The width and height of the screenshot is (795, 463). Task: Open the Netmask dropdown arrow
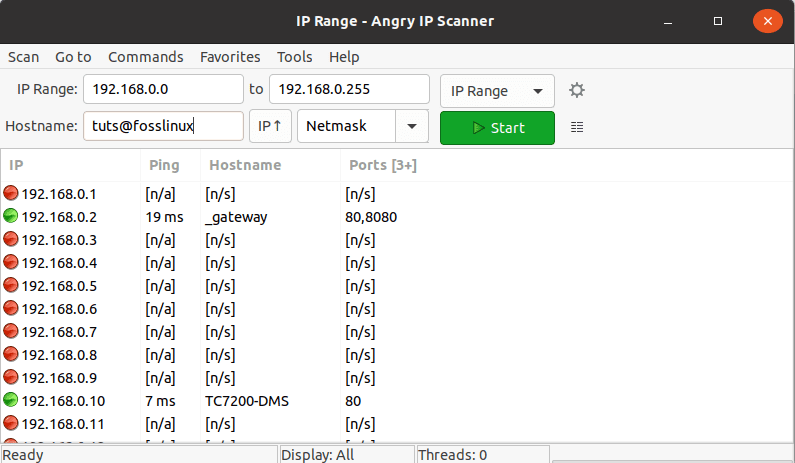point(412,126)
